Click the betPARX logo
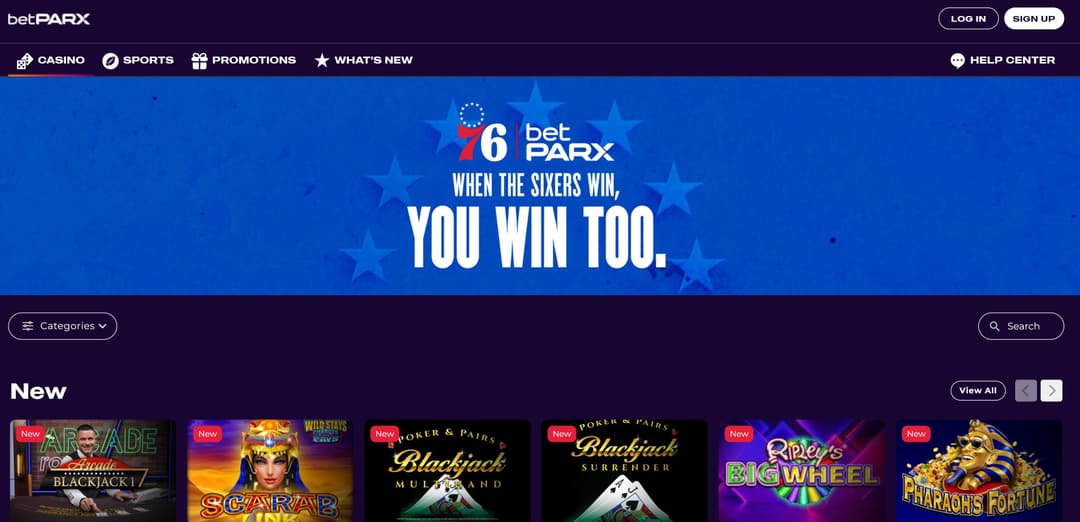 49,19
